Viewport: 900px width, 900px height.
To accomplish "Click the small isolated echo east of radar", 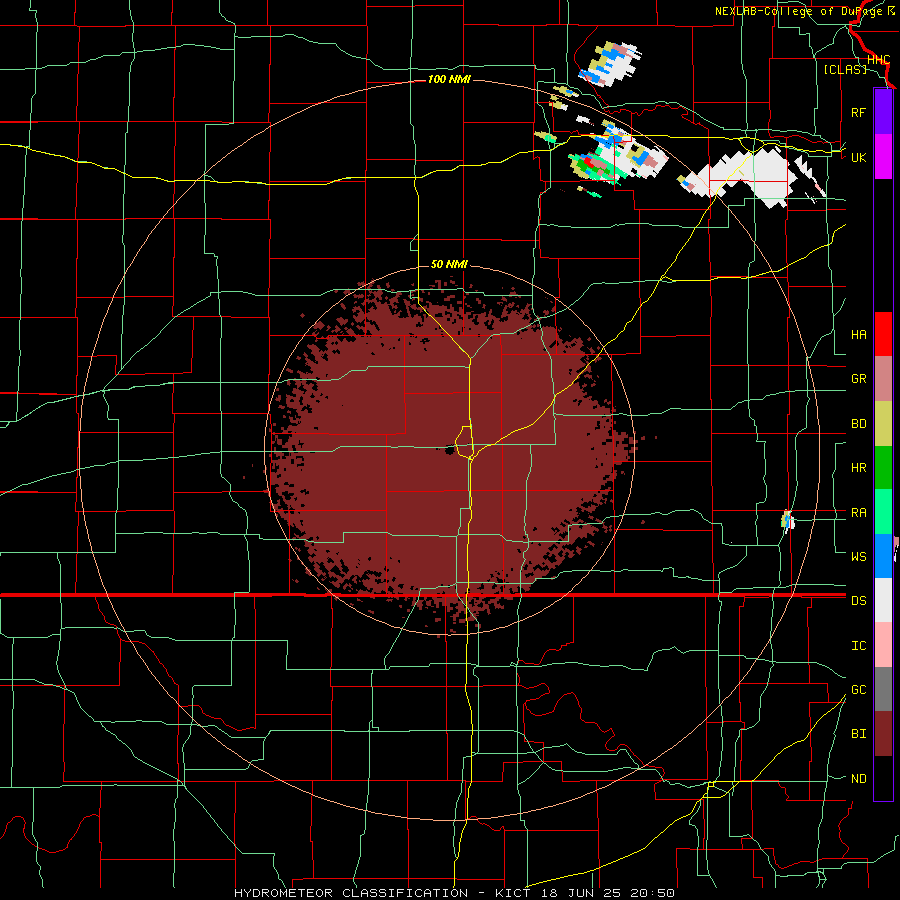I will click(788, 520).
